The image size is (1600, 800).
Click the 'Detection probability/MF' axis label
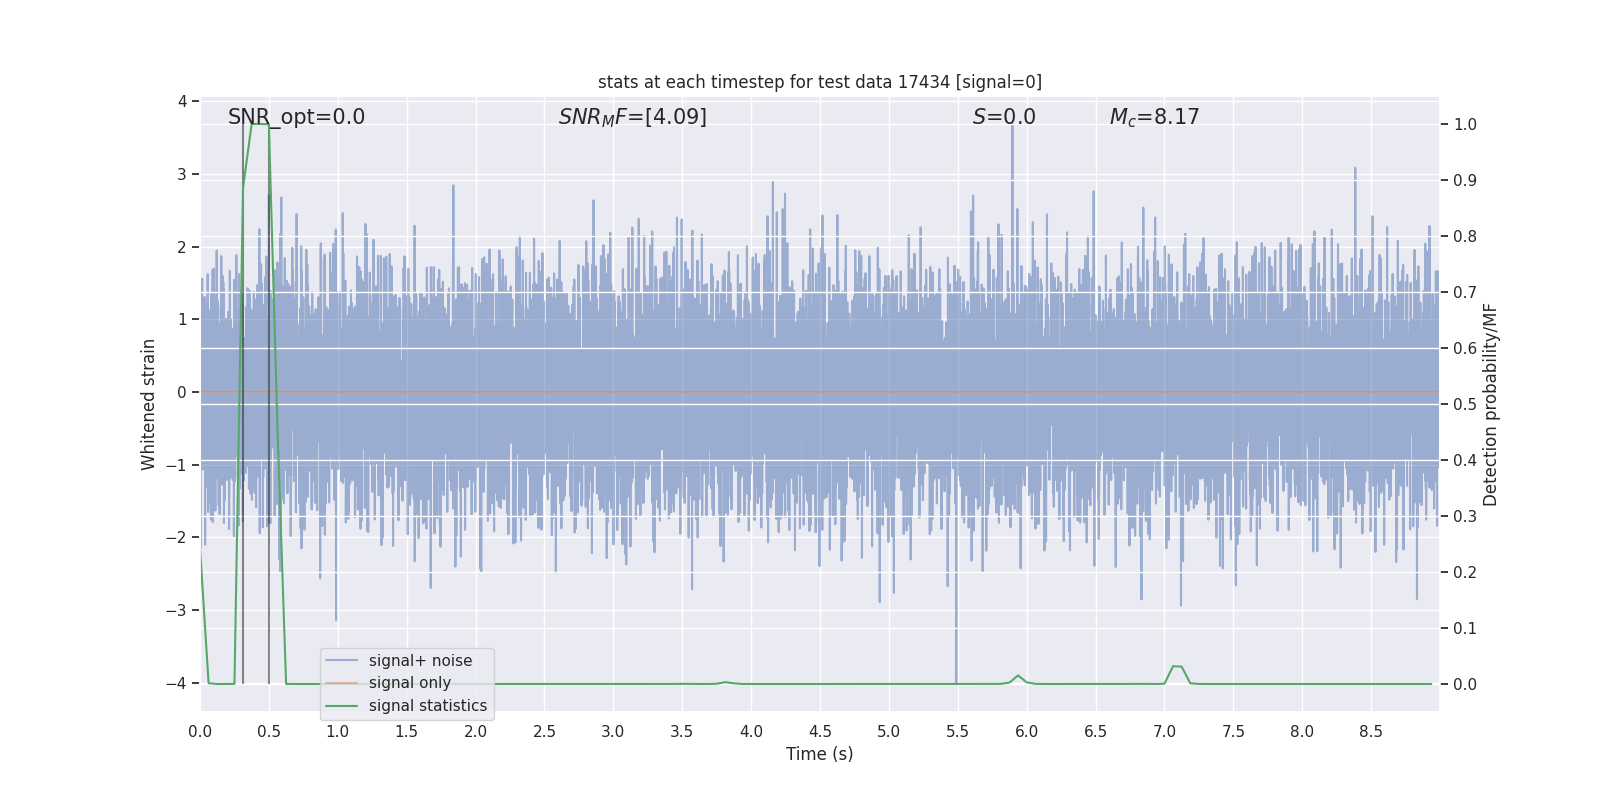pyautogui.click(x=1491, y=404)
